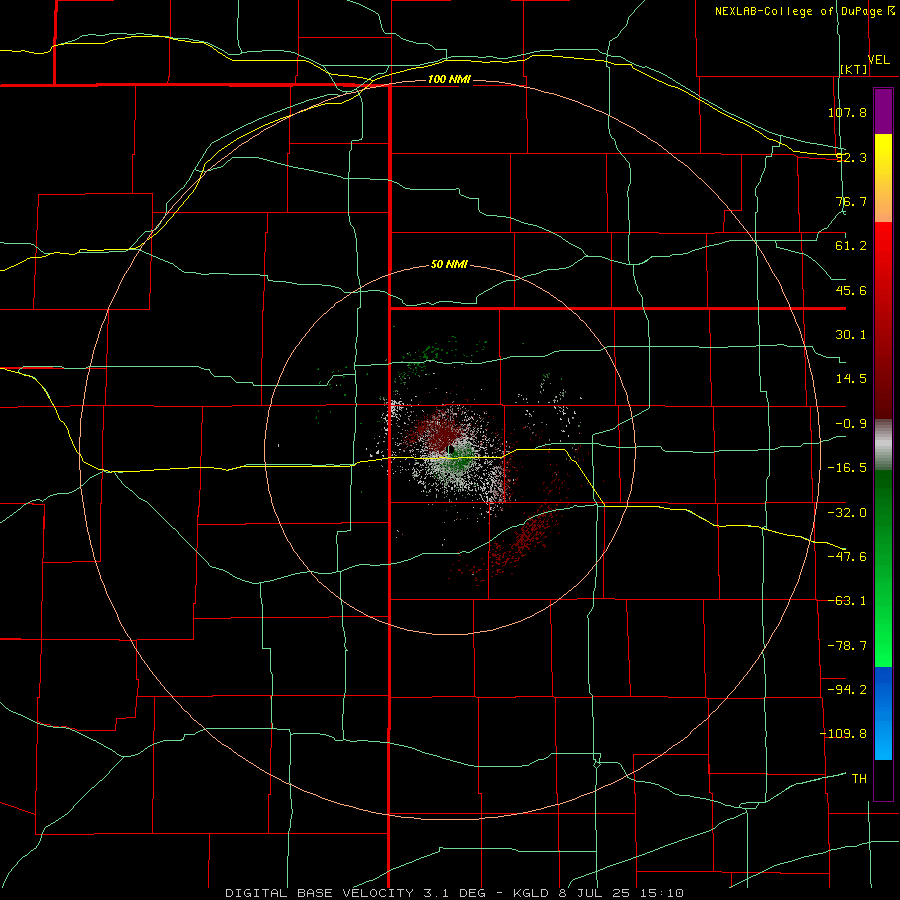Pick the yellow-orange segment of color bar
Image resolution: width=900 pixels, height=900 pixels.
(883, 178)
